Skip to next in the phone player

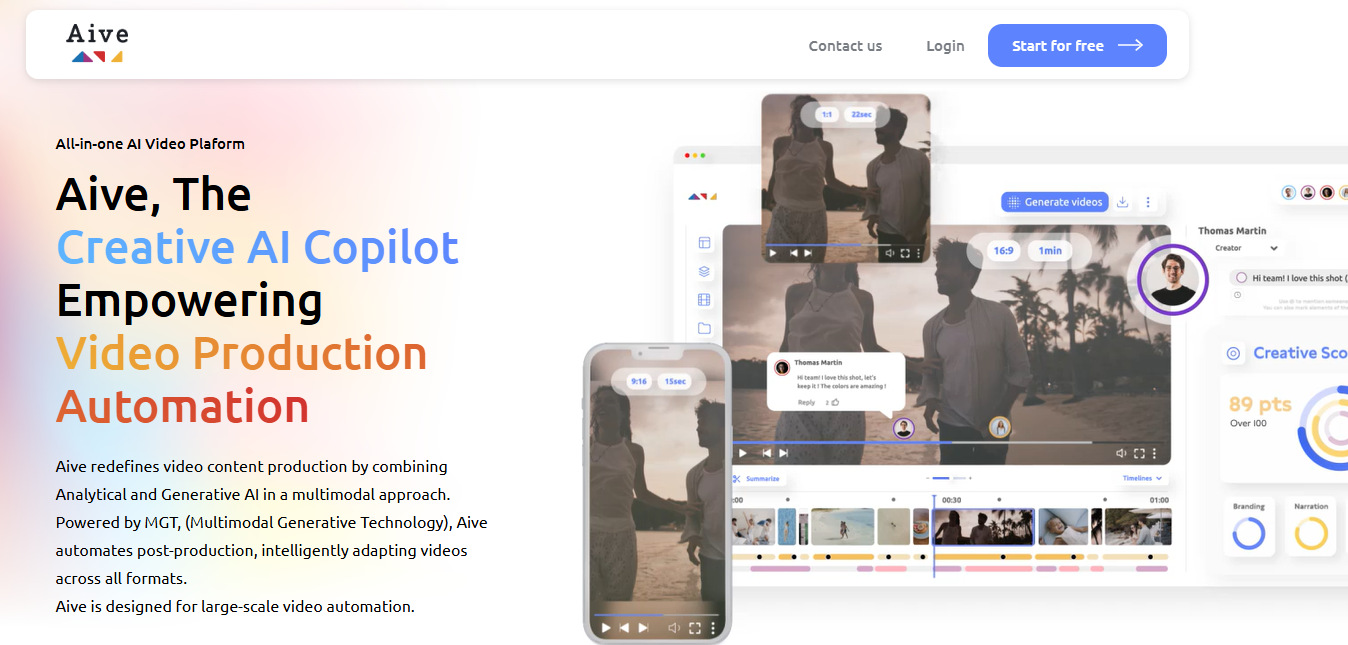tap(641, 628)
